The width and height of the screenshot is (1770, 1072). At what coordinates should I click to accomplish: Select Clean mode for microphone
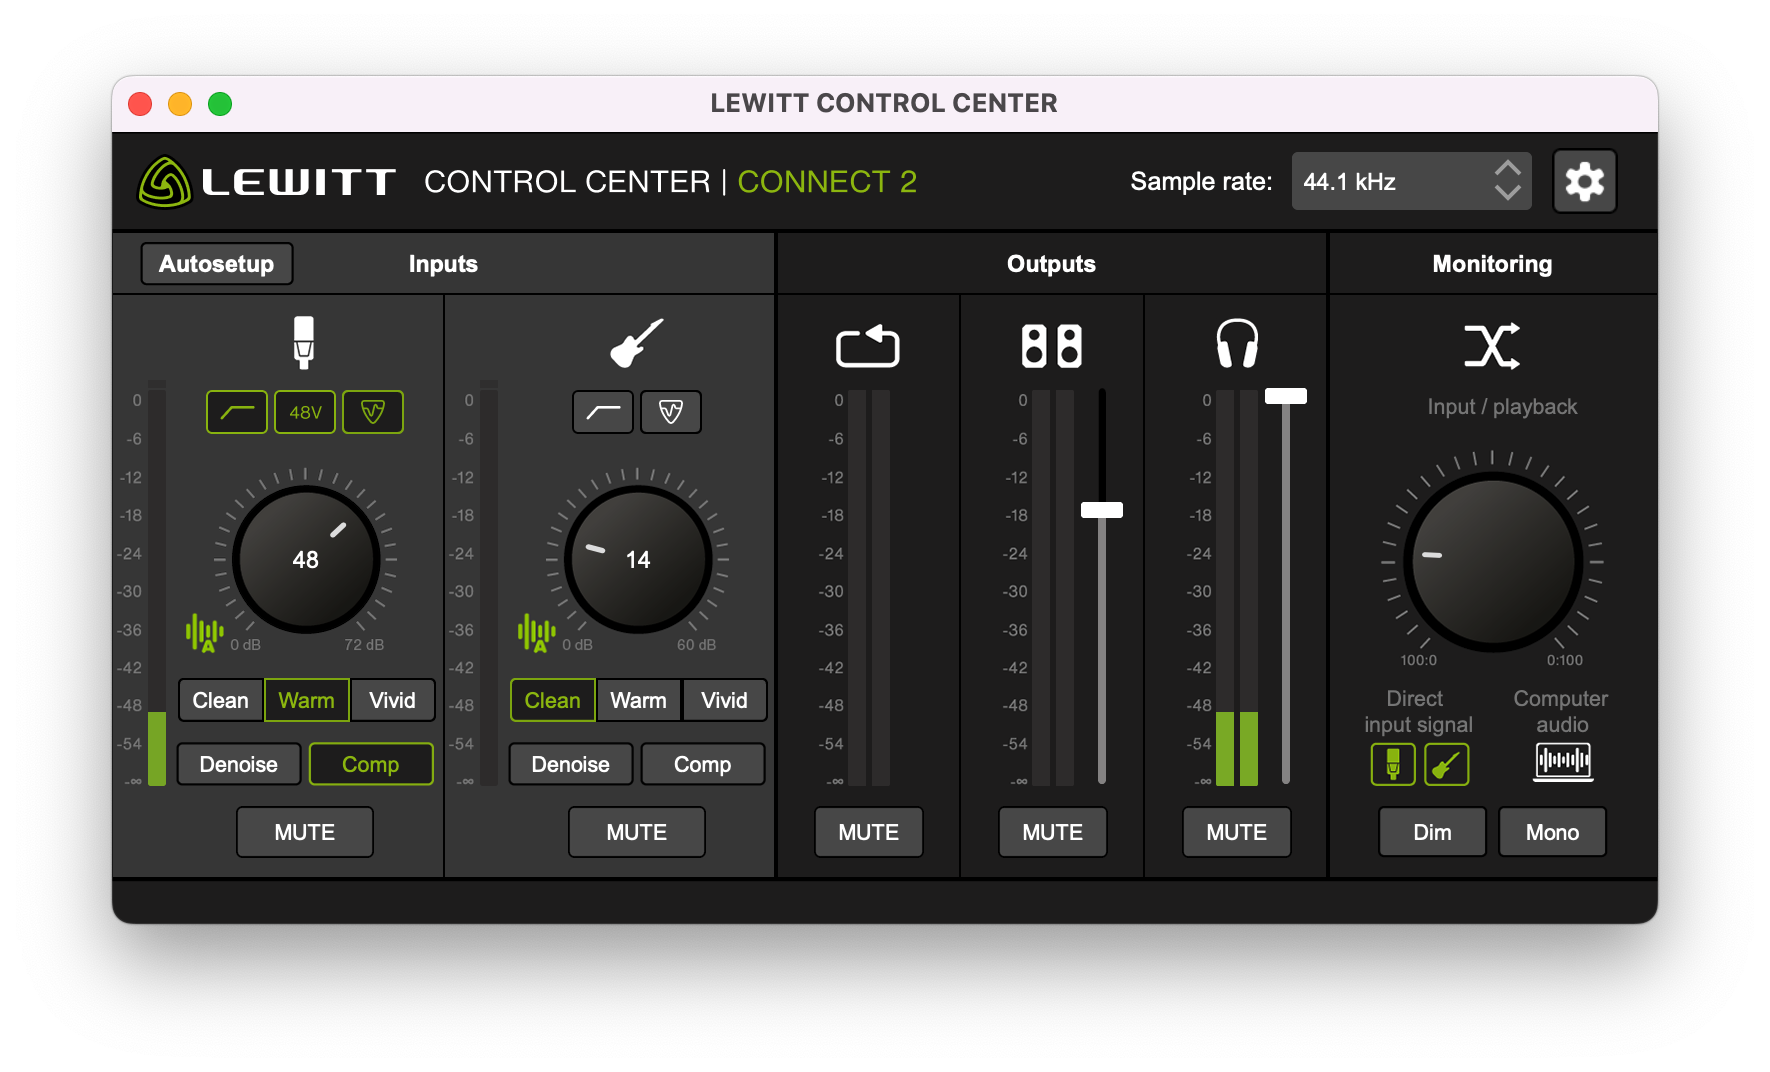[x=221, y=700]
